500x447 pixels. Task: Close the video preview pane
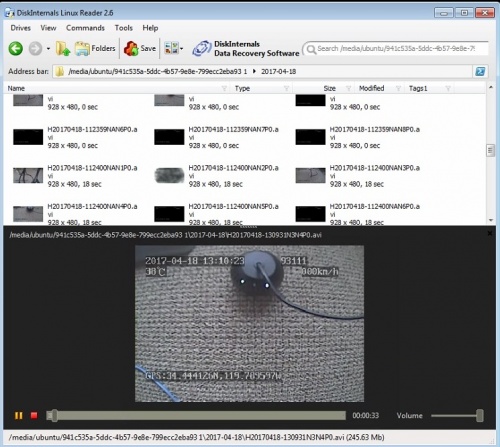[x=490, y=234]
